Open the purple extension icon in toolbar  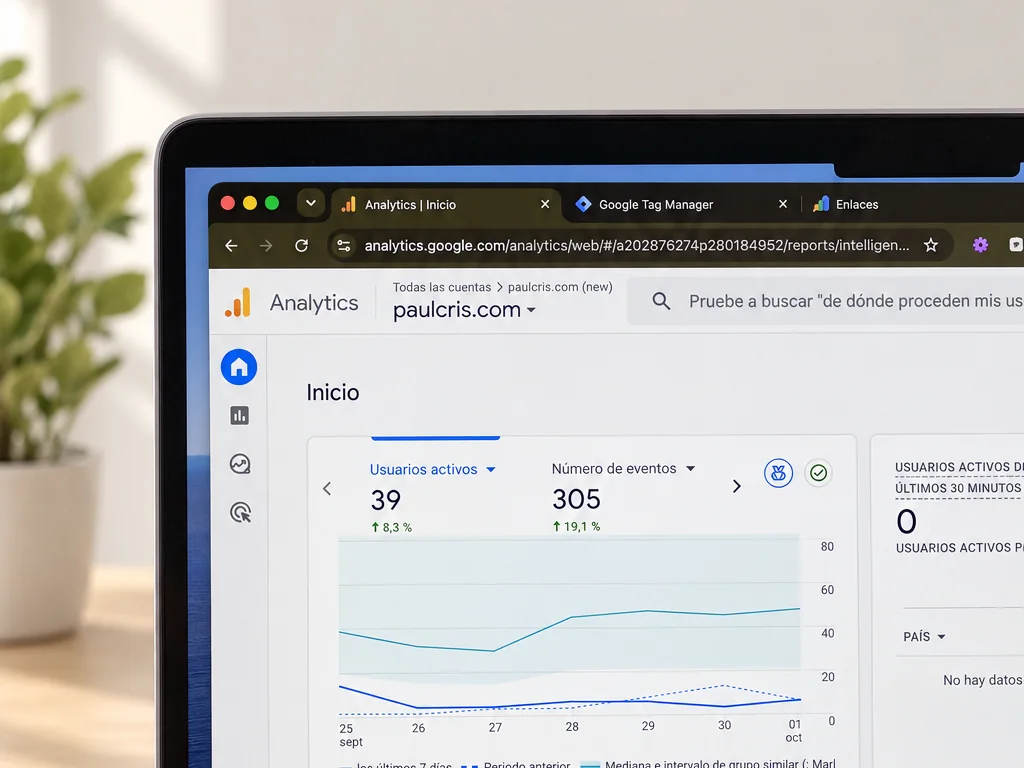[980, 245]
